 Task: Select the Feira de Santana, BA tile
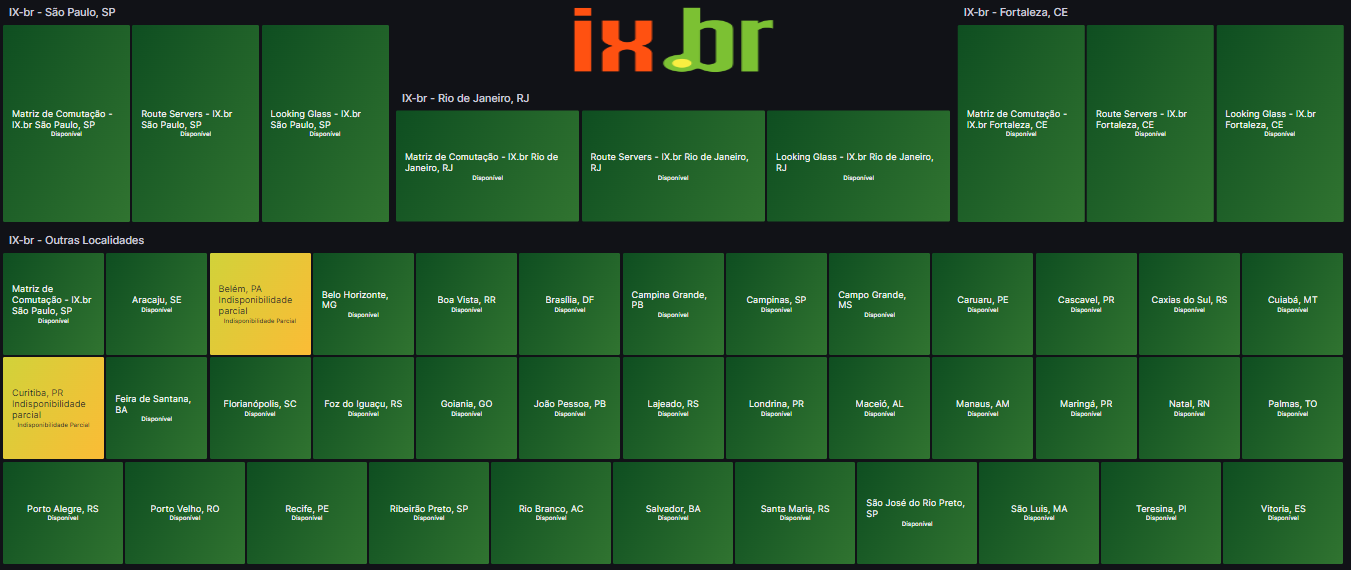coord(157,408)
